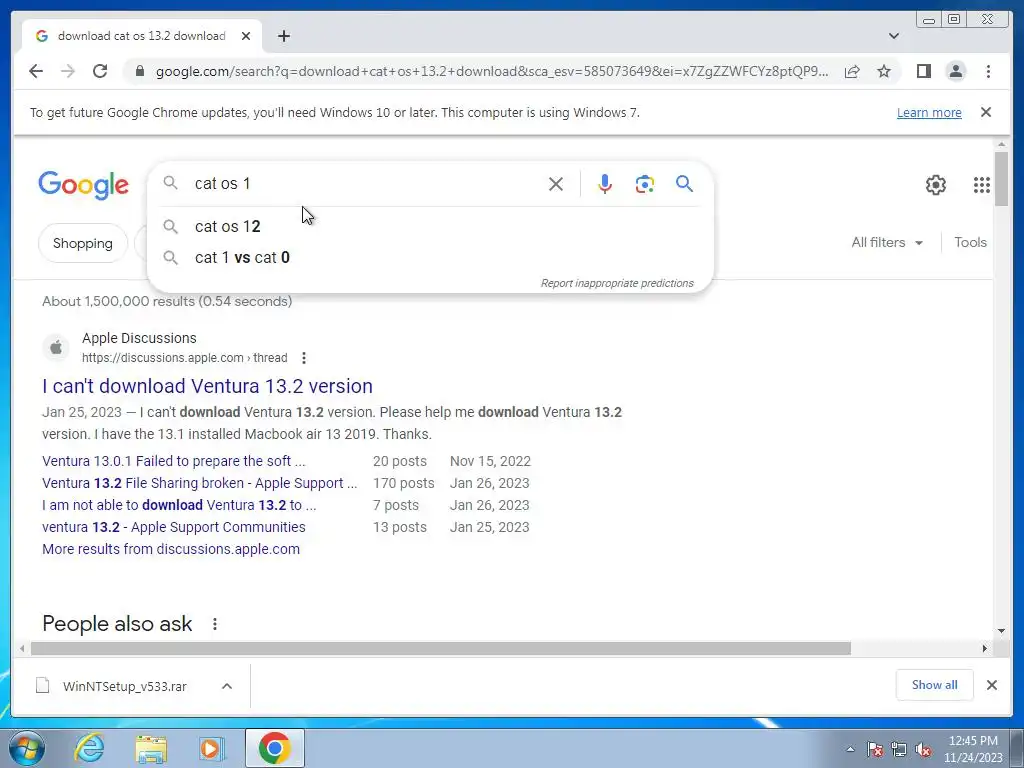The width and height of the screenshot is (1024, 768).
Task: Click the vertical scrollbar thumb
Action: (1001, 178)
